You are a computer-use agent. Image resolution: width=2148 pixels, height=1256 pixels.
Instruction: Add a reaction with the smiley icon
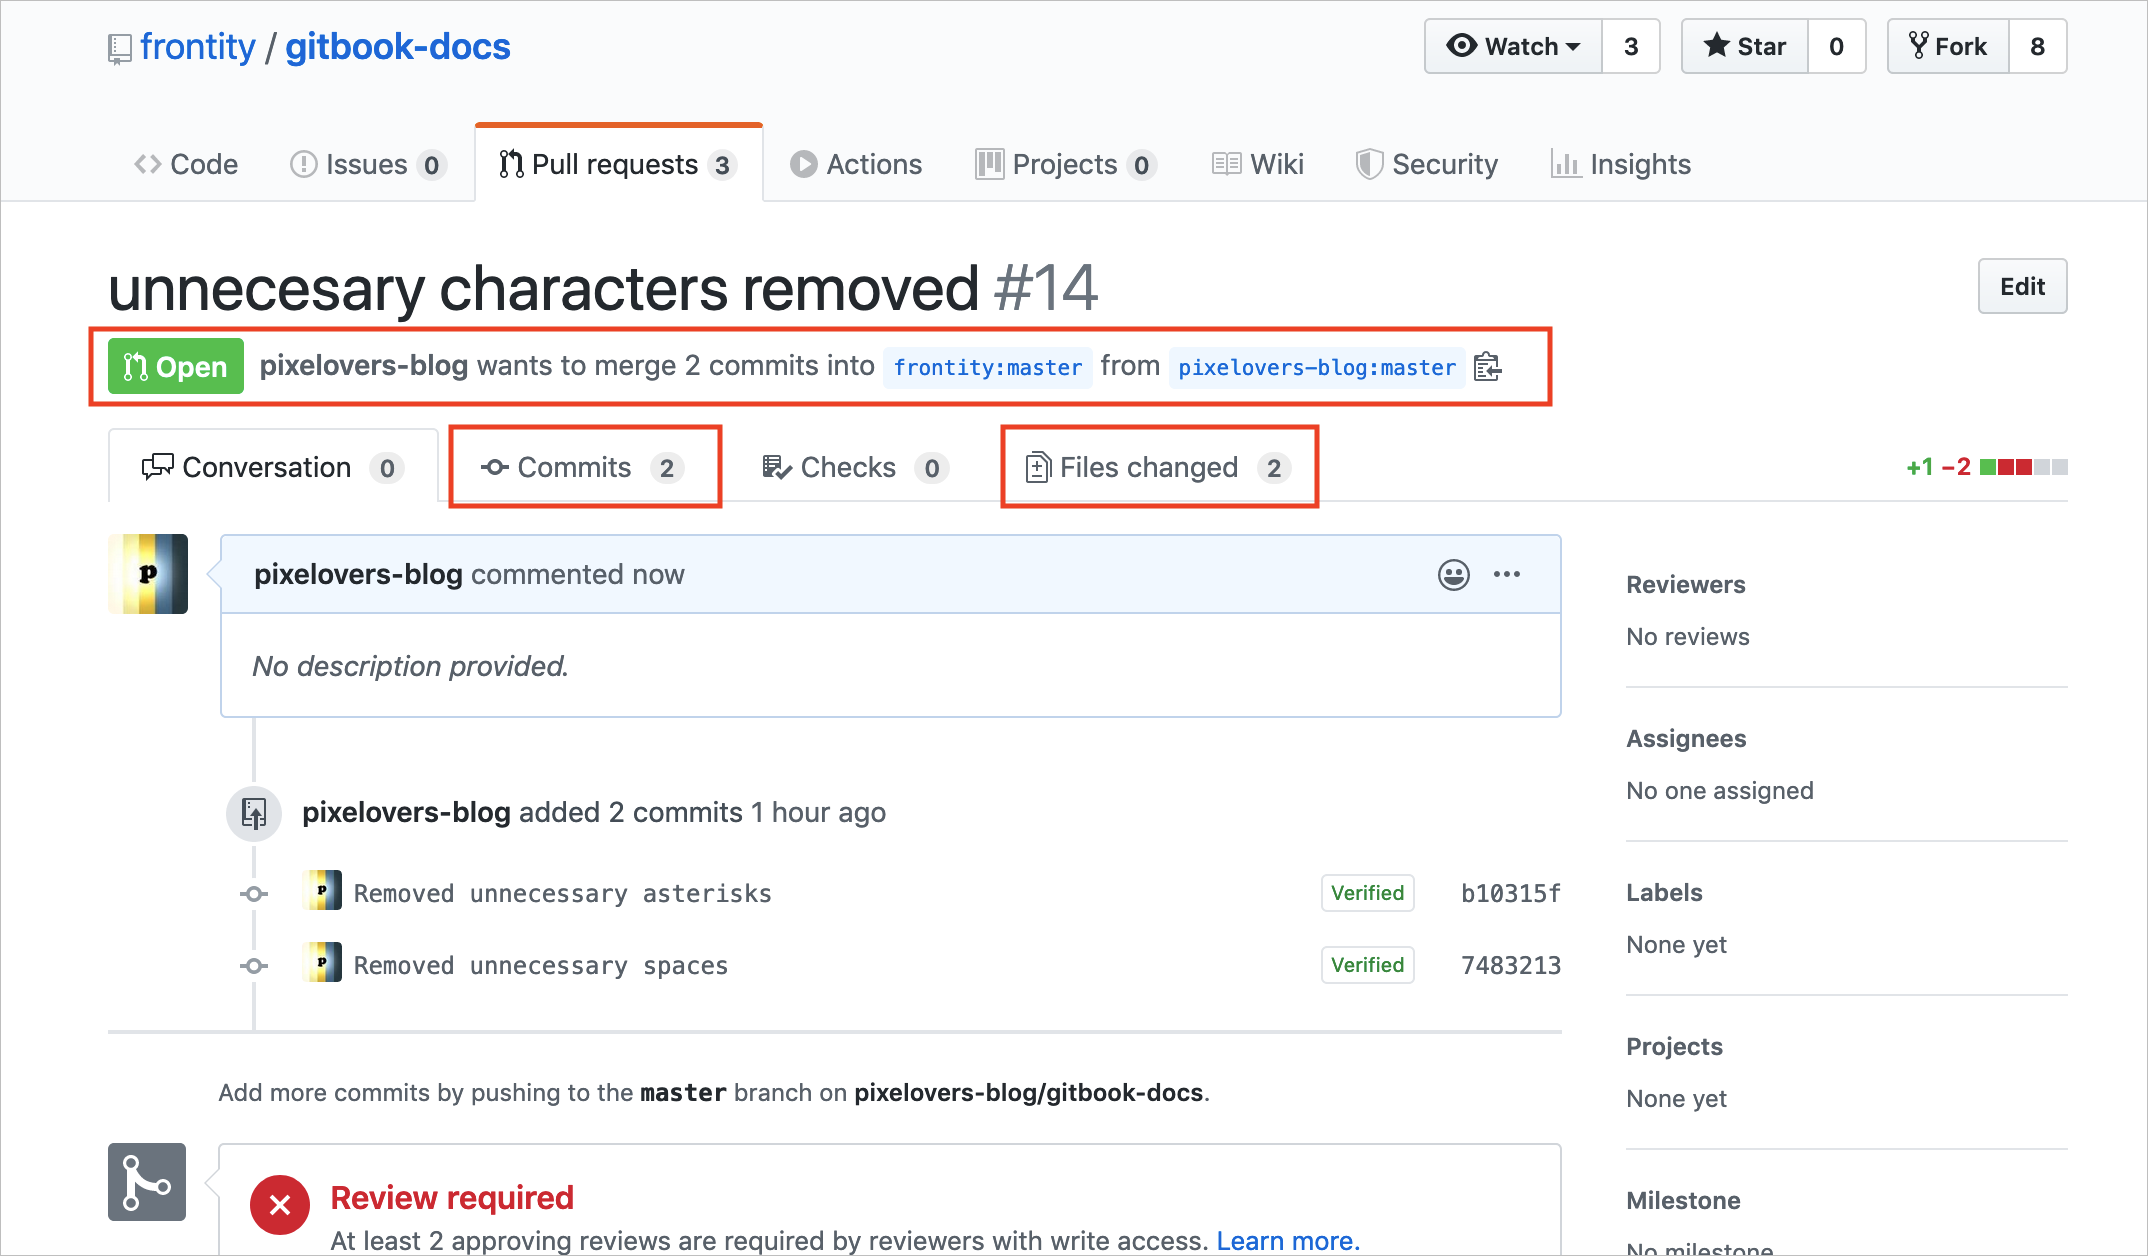click(1454, 574)
